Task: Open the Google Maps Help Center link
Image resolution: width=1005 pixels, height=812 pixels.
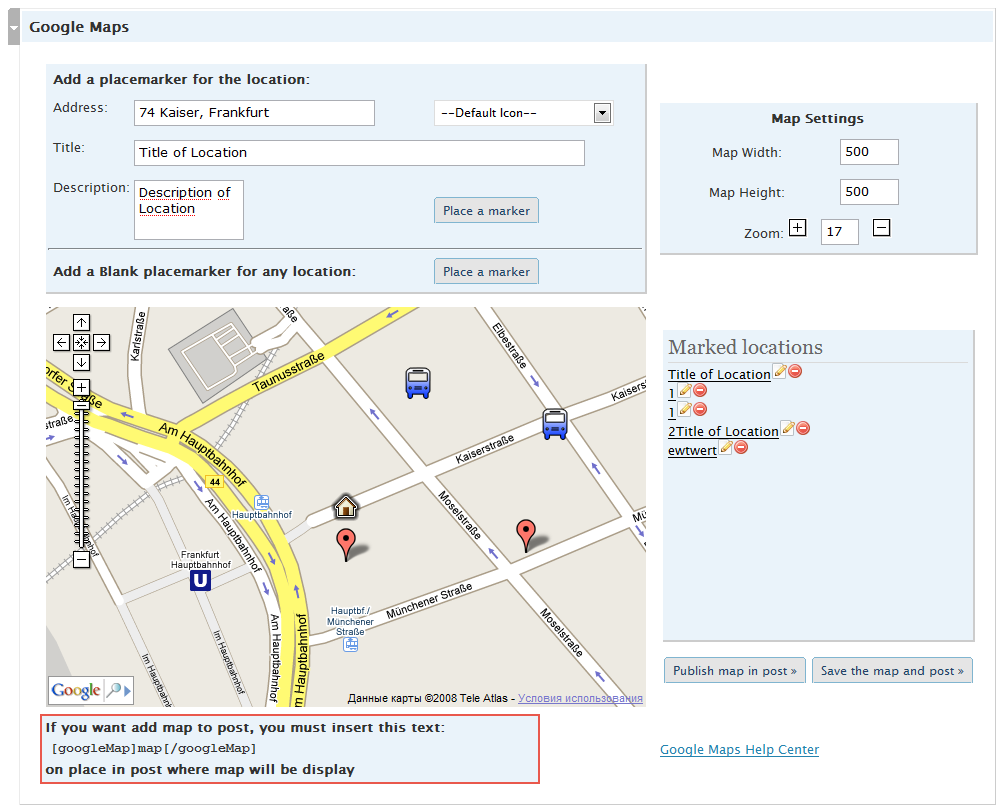Action: [740, 749]
